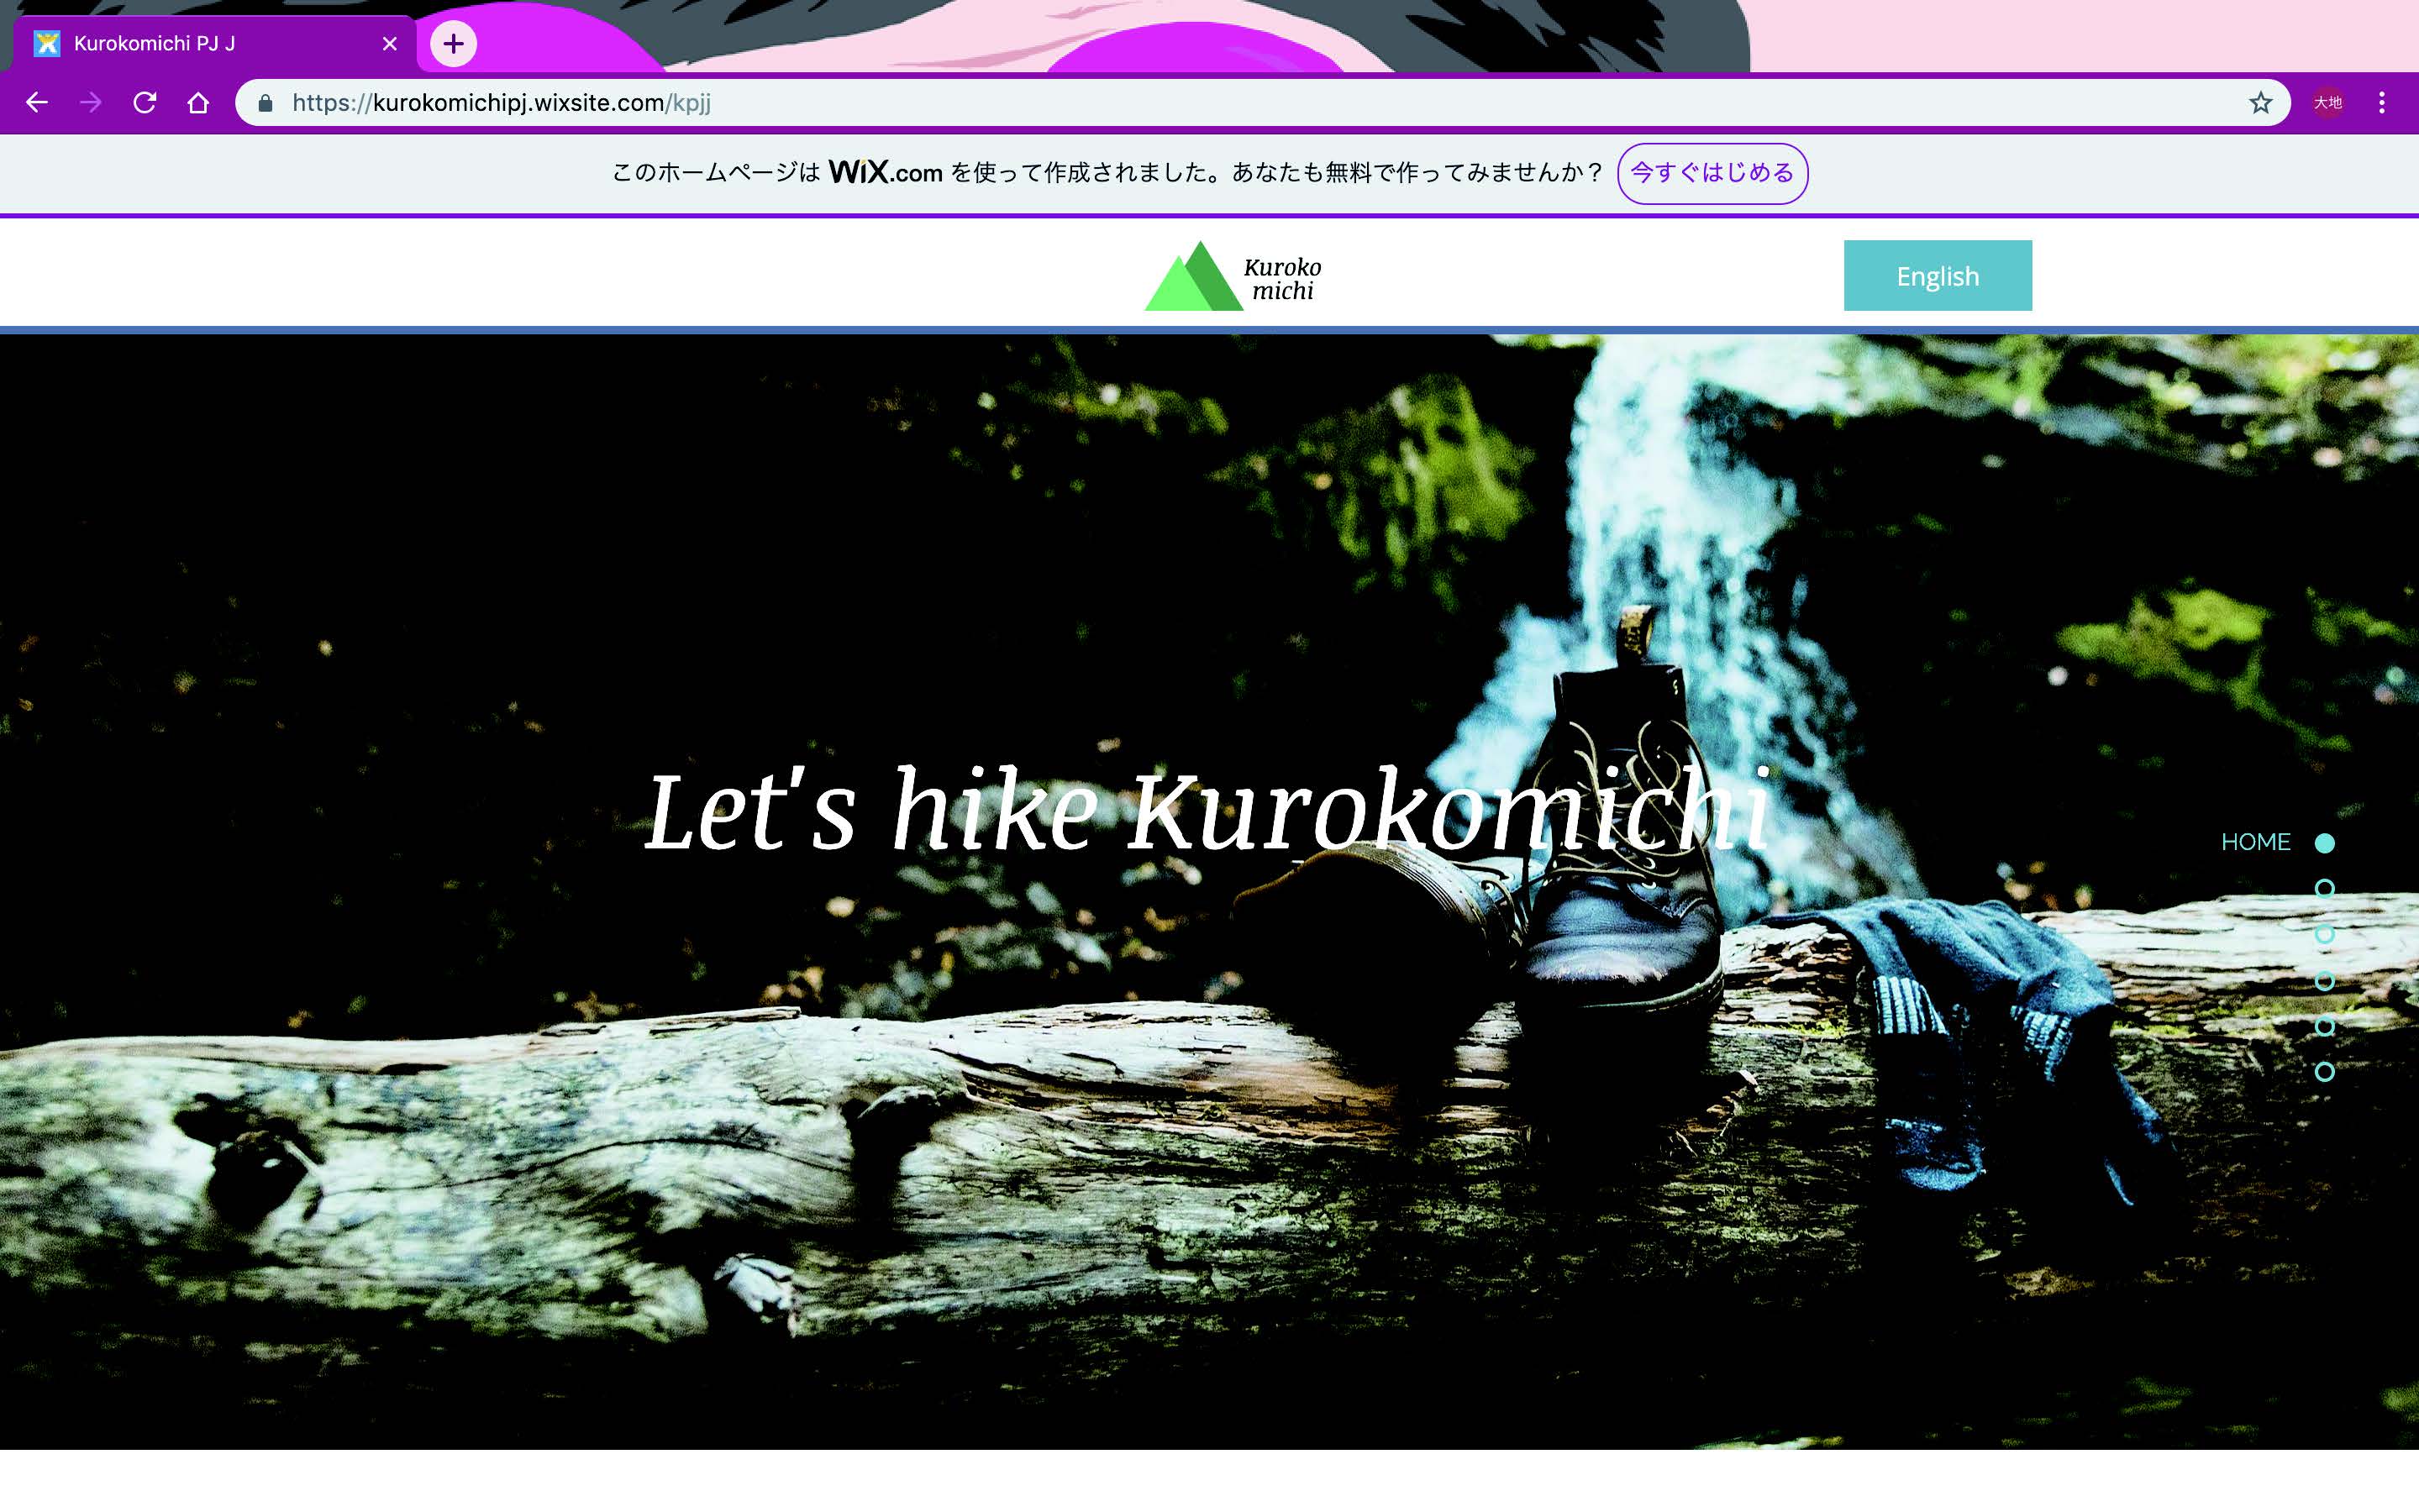The image size is (2419, 1512).
Task: Switch the site language to English
Action: tap(1937, 275)
